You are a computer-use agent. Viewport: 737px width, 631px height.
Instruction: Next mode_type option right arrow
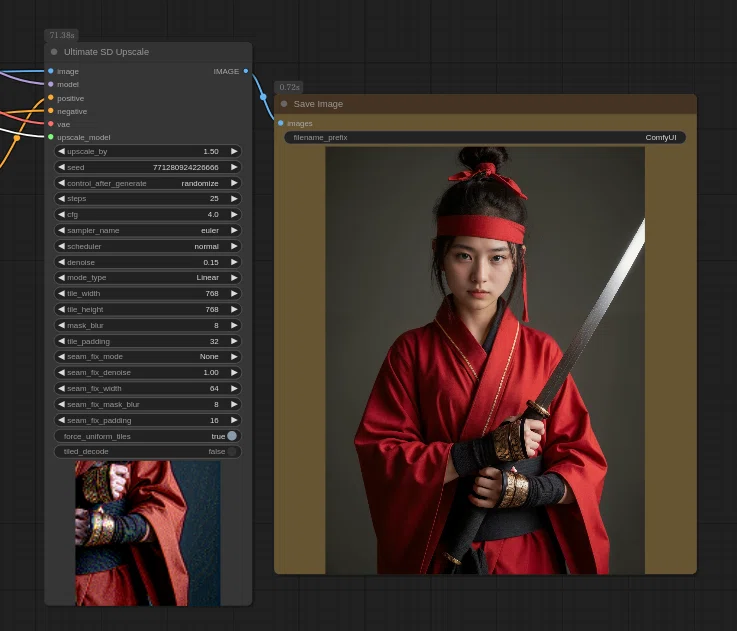(234, 277)
